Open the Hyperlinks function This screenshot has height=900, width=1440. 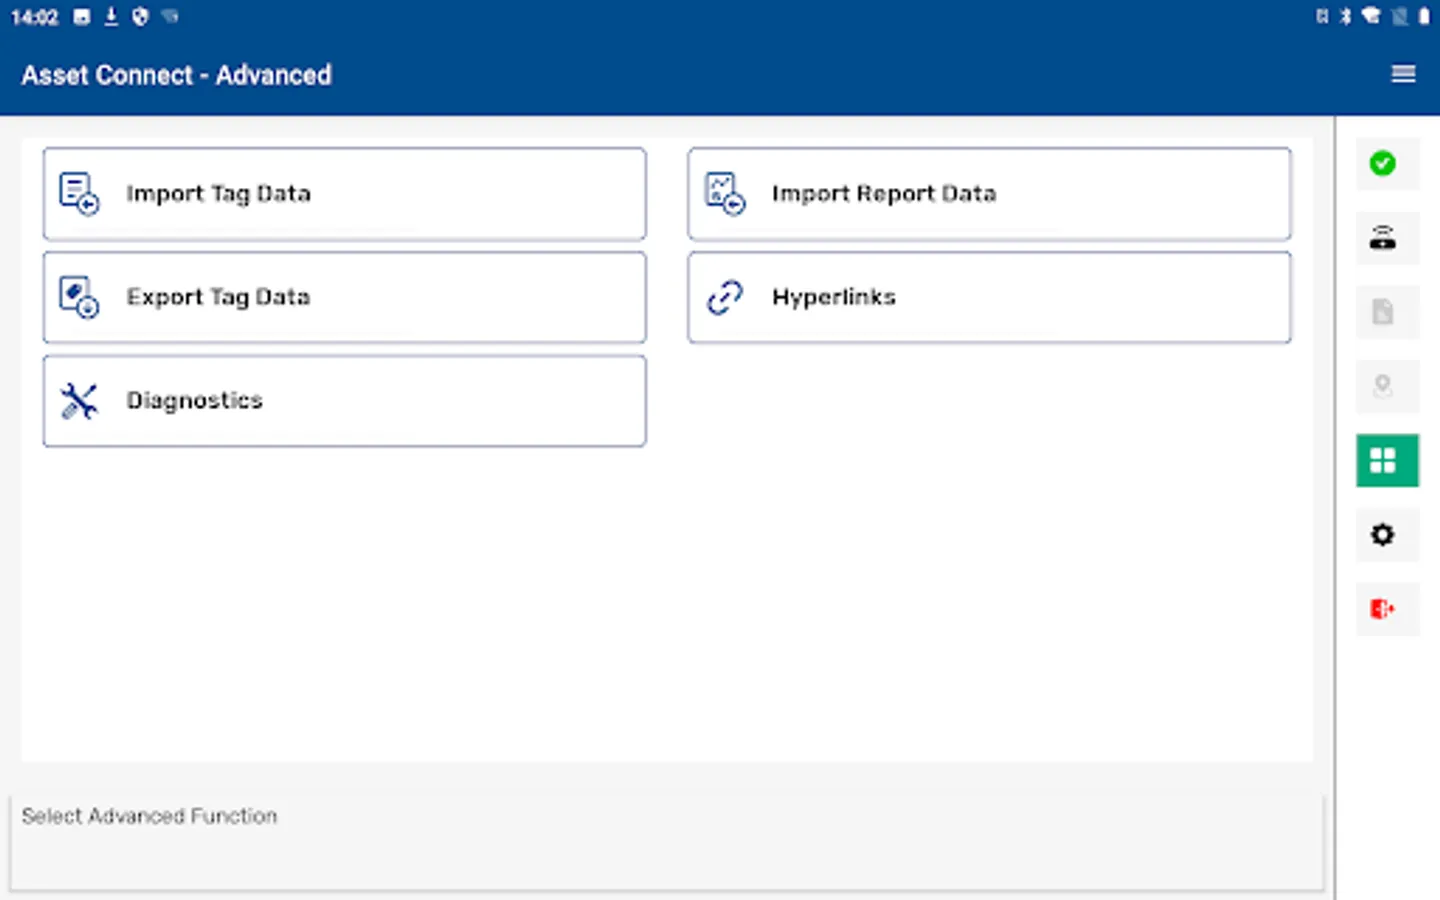point(989,297)
